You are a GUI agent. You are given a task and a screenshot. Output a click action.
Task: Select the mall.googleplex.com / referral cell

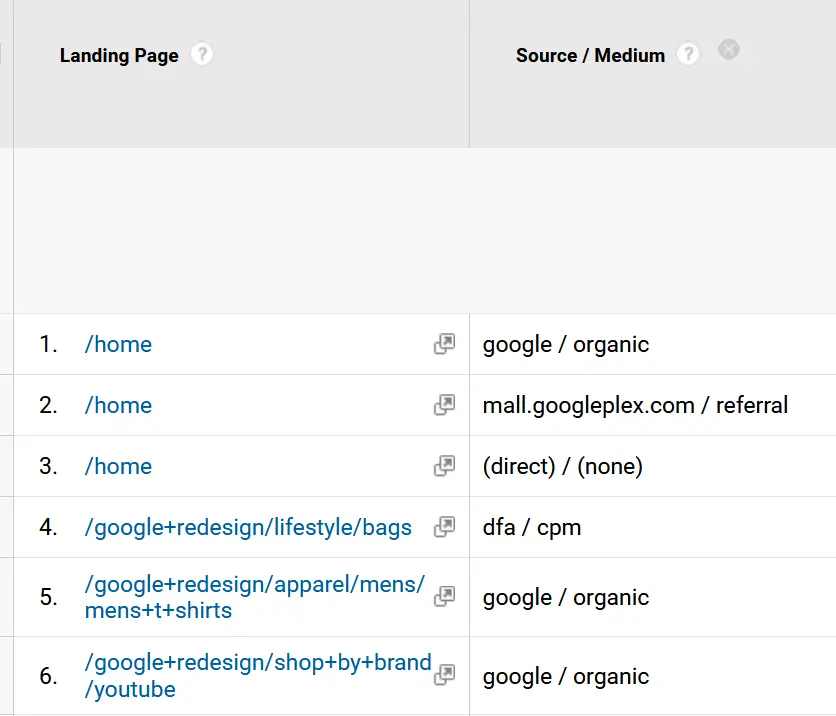point(635,405)
